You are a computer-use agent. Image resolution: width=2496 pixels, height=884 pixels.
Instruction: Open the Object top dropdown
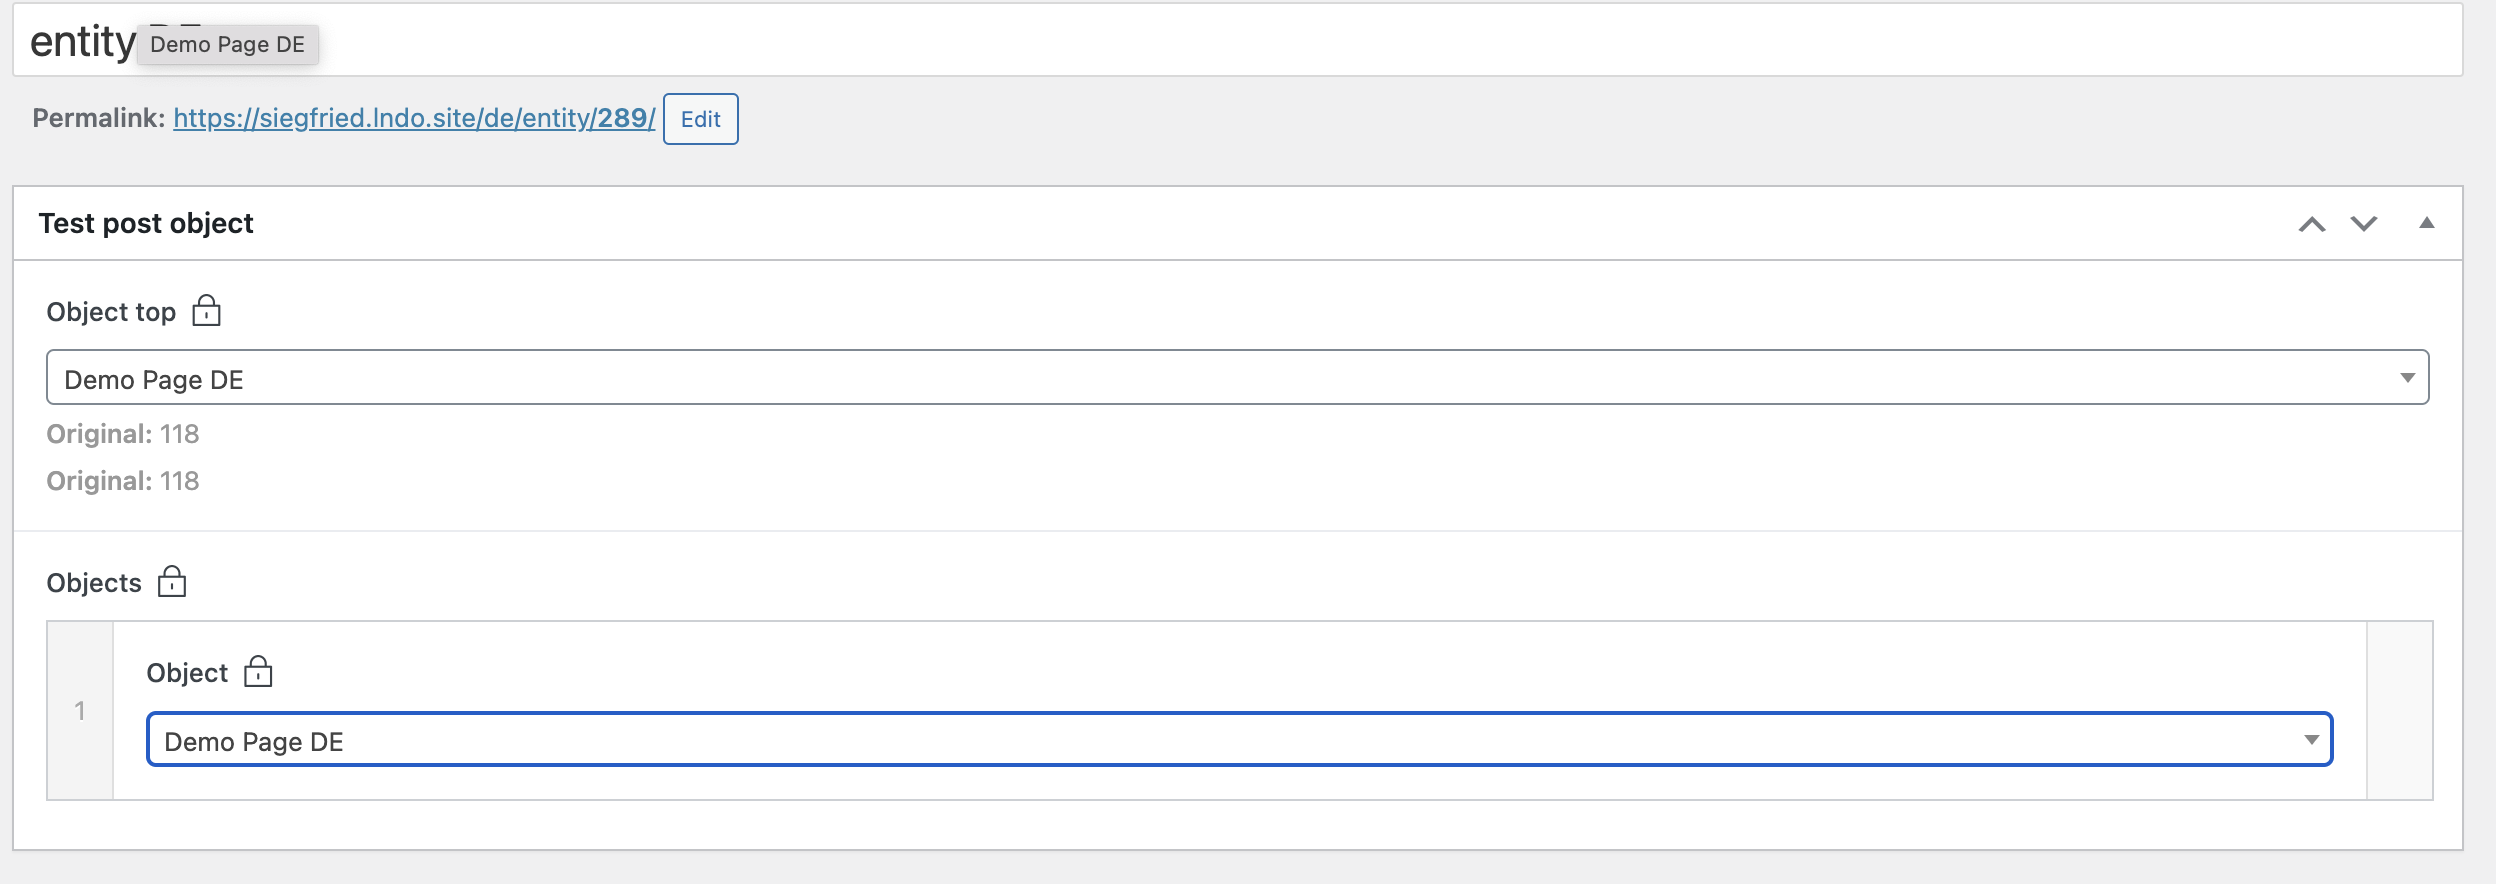point(1237,377)
